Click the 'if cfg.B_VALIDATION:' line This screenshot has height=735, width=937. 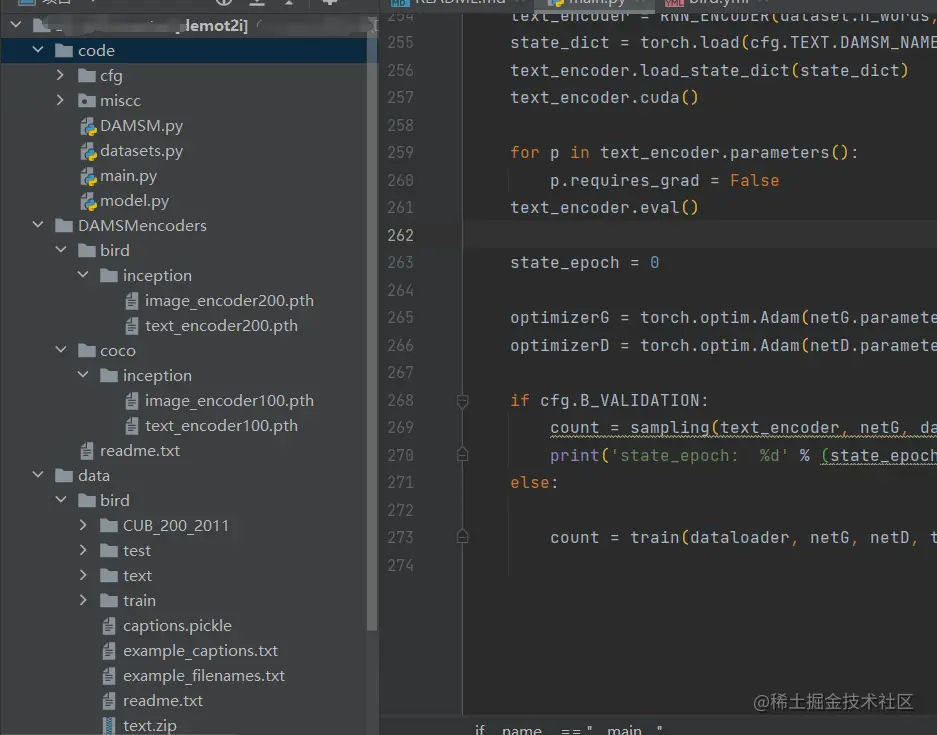pos(610,400)
